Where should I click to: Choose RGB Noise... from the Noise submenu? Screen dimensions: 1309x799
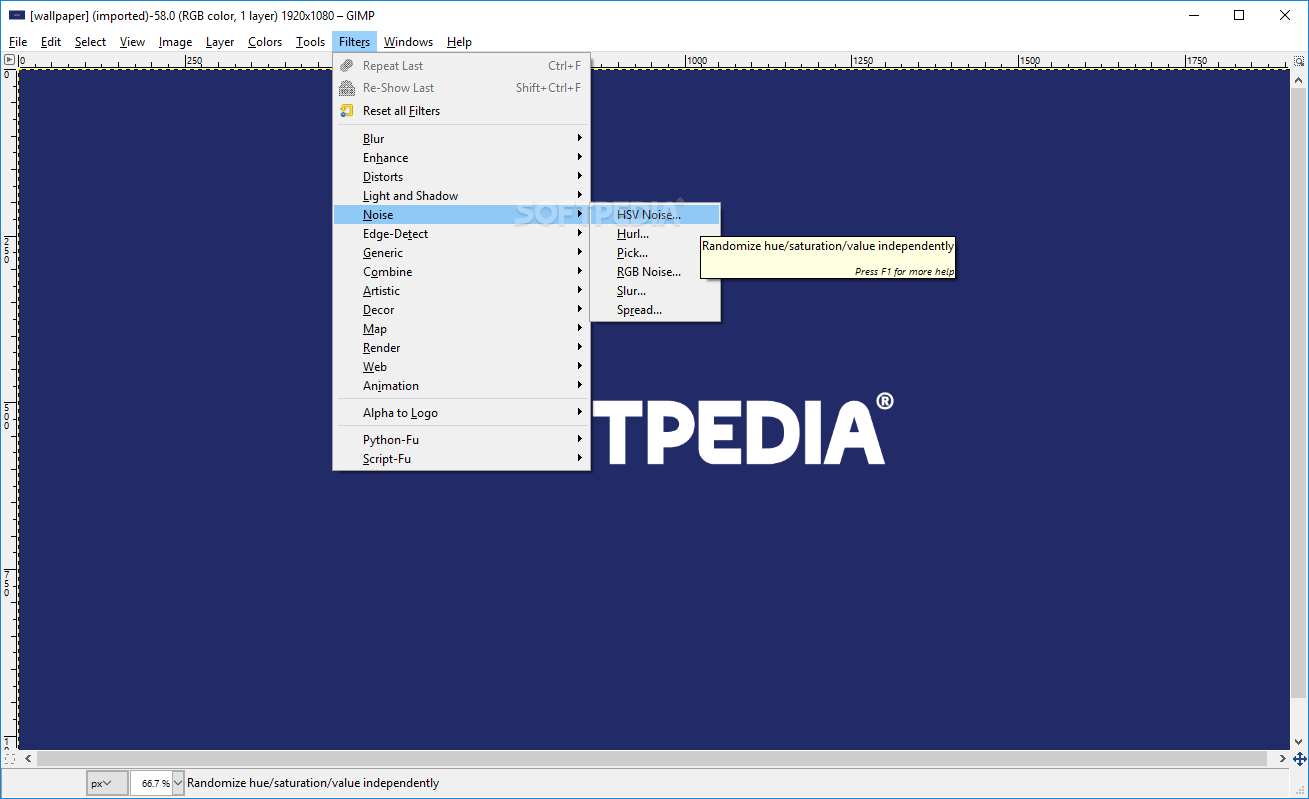pos(655,272)
